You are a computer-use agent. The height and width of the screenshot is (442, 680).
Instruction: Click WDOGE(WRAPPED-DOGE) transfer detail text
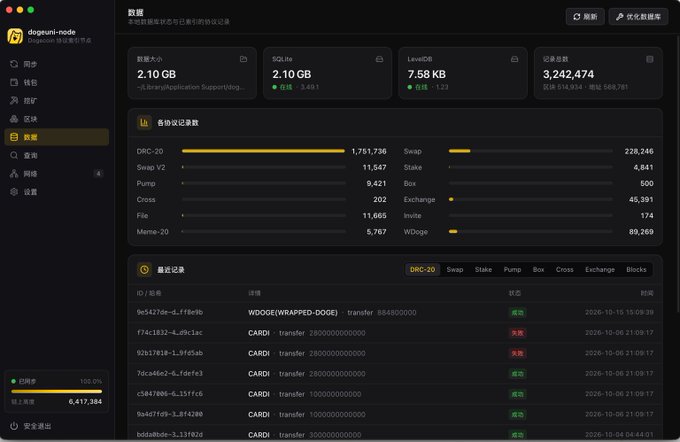pos(332,312)
